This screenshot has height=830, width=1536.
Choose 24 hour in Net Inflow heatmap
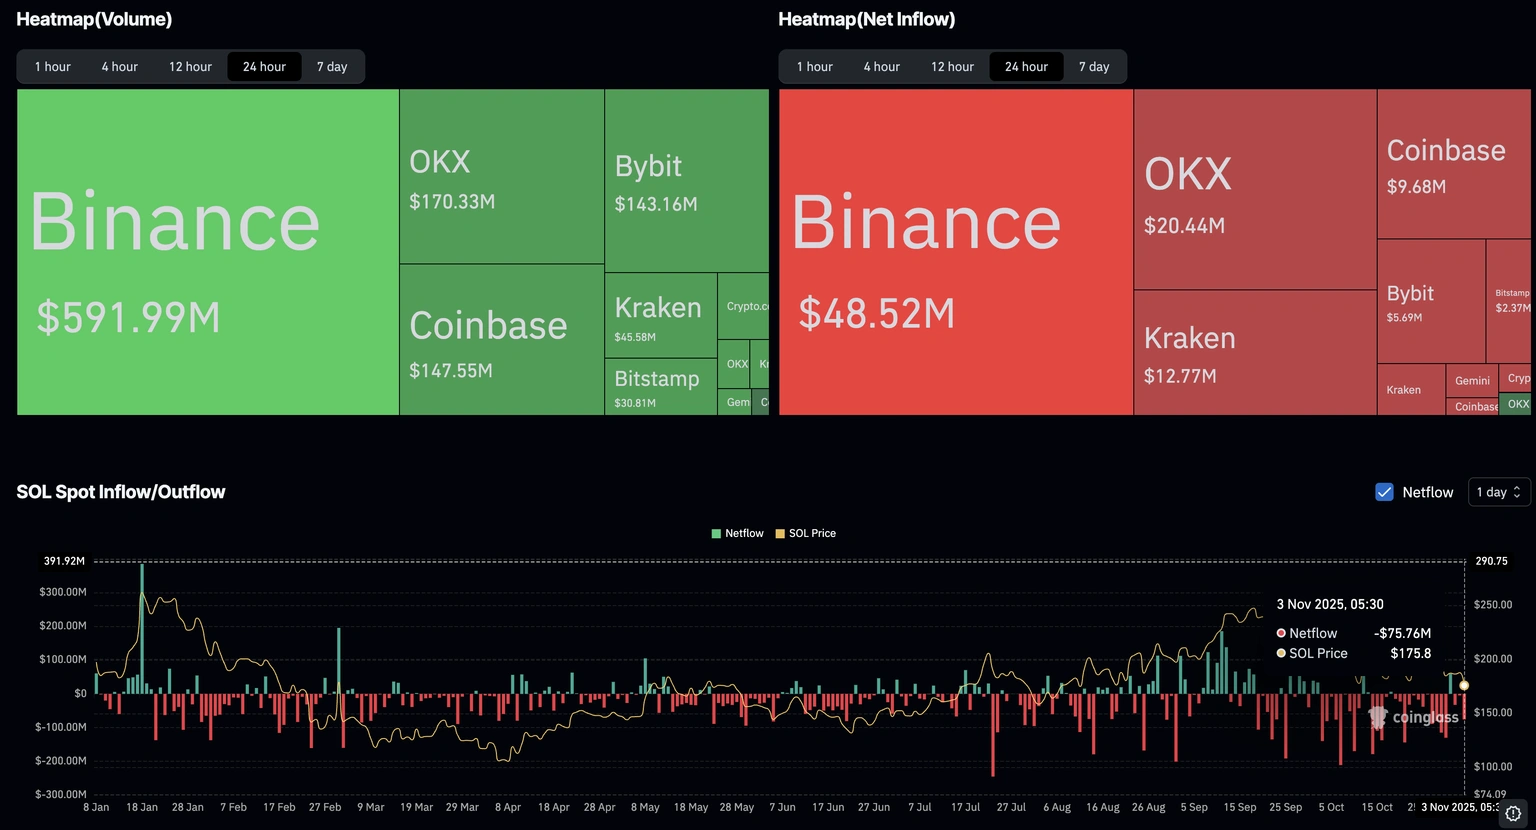click(x=1026, y=67)
